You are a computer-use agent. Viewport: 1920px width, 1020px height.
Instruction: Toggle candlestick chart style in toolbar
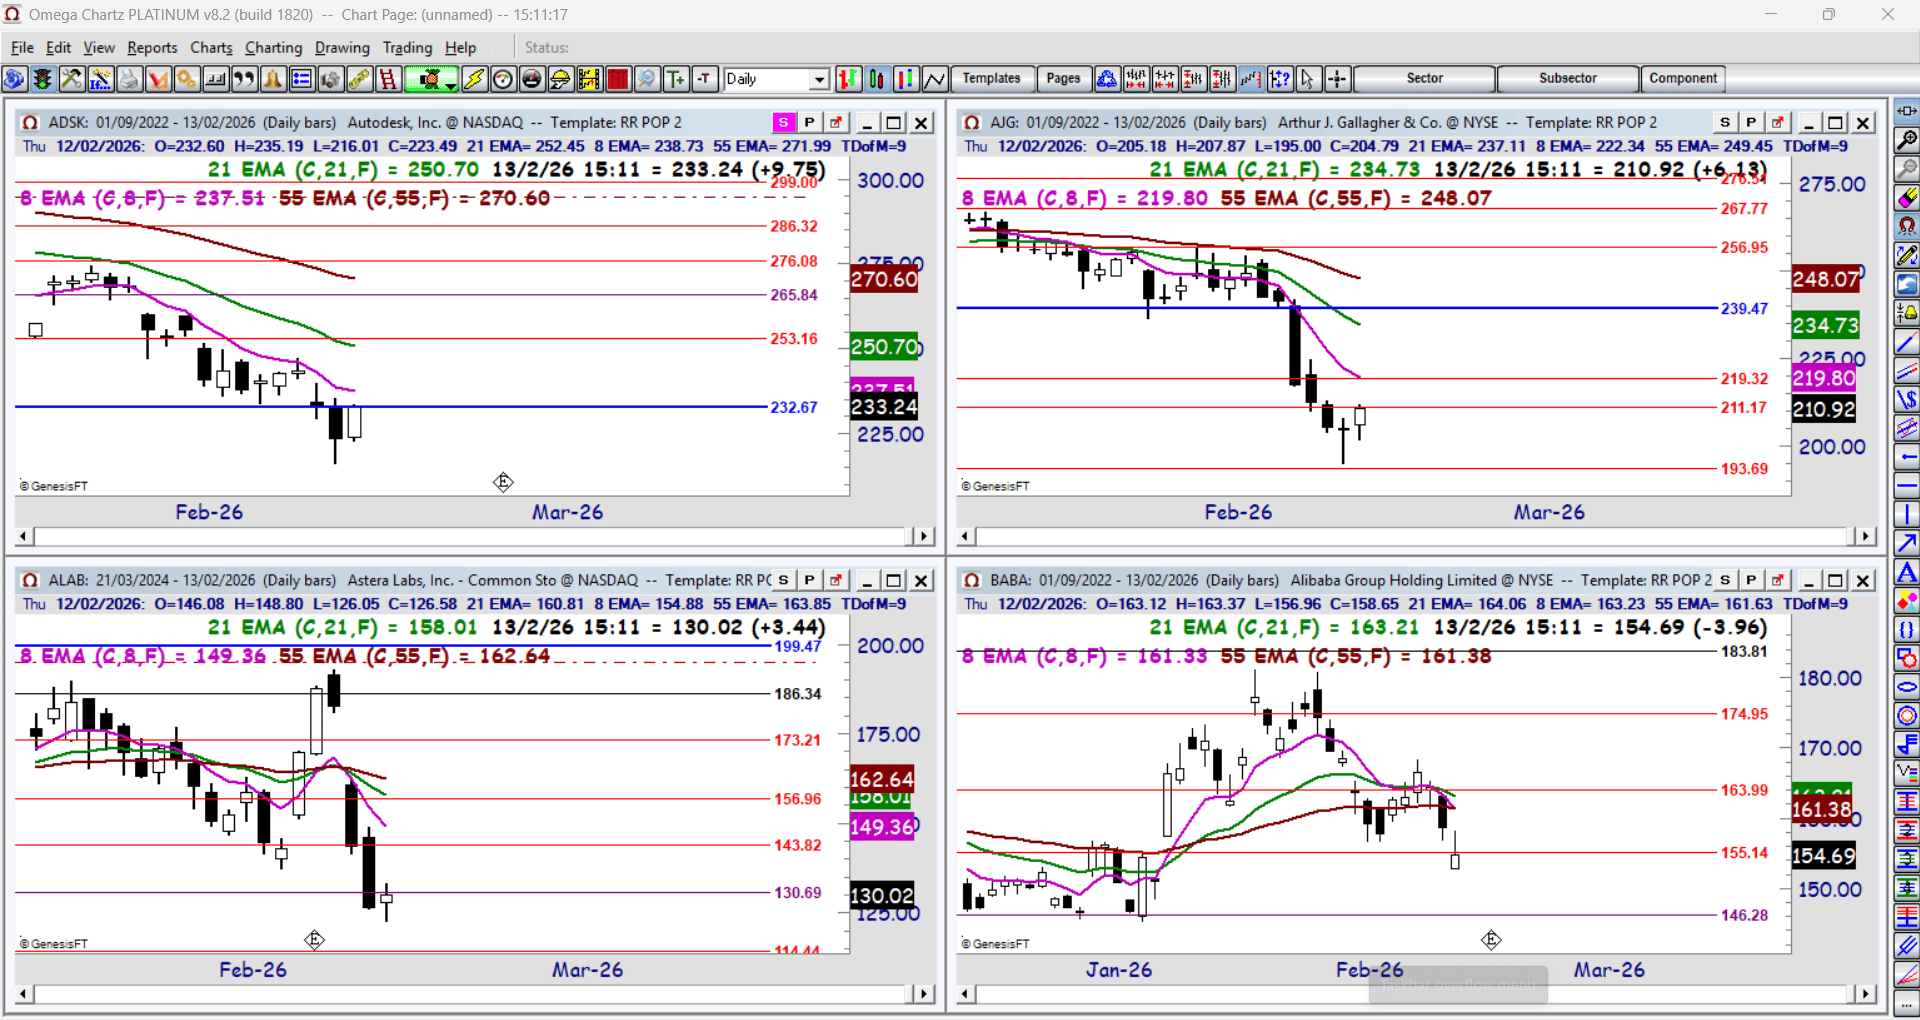point(877,79)
